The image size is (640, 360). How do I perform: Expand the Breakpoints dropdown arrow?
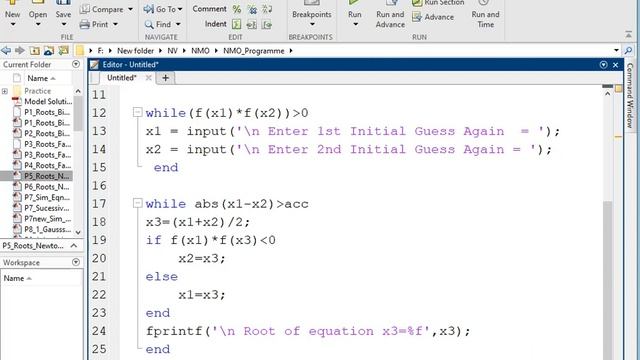click(x=312, y=25)
